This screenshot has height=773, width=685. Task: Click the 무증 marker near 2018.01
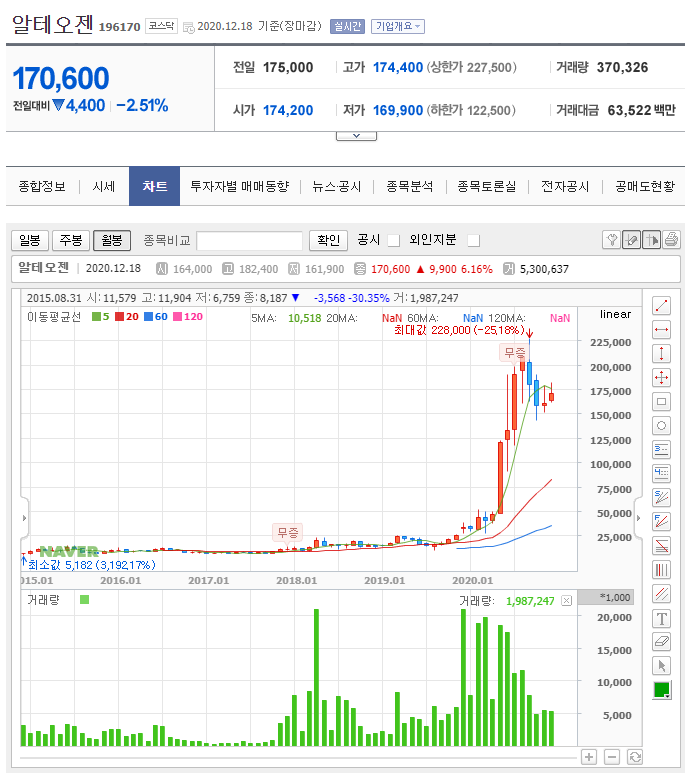[288, 532]
